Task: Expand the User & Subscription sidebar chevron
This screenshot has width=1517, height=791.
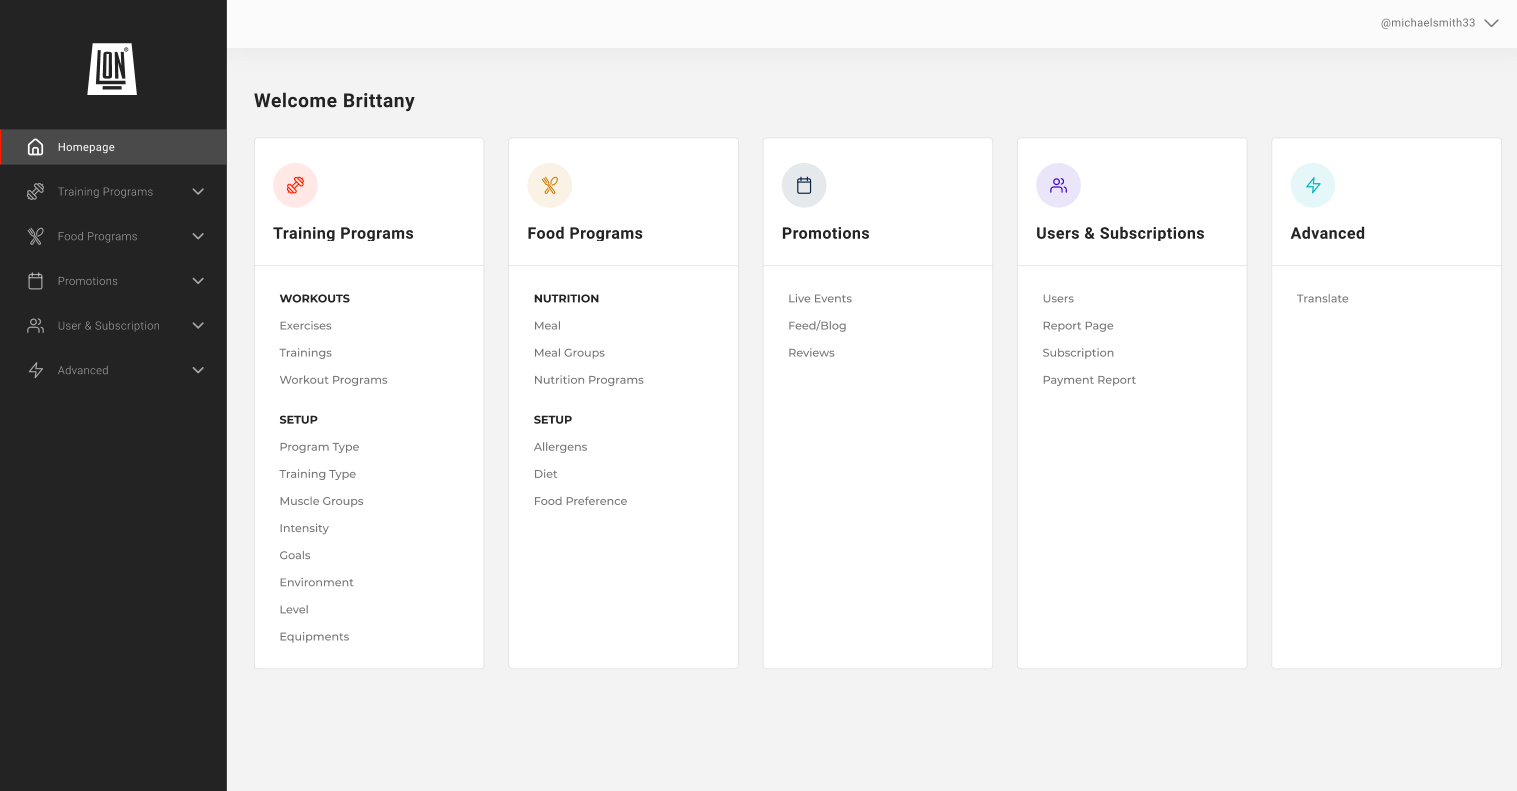Action: [x=198, y=326]
